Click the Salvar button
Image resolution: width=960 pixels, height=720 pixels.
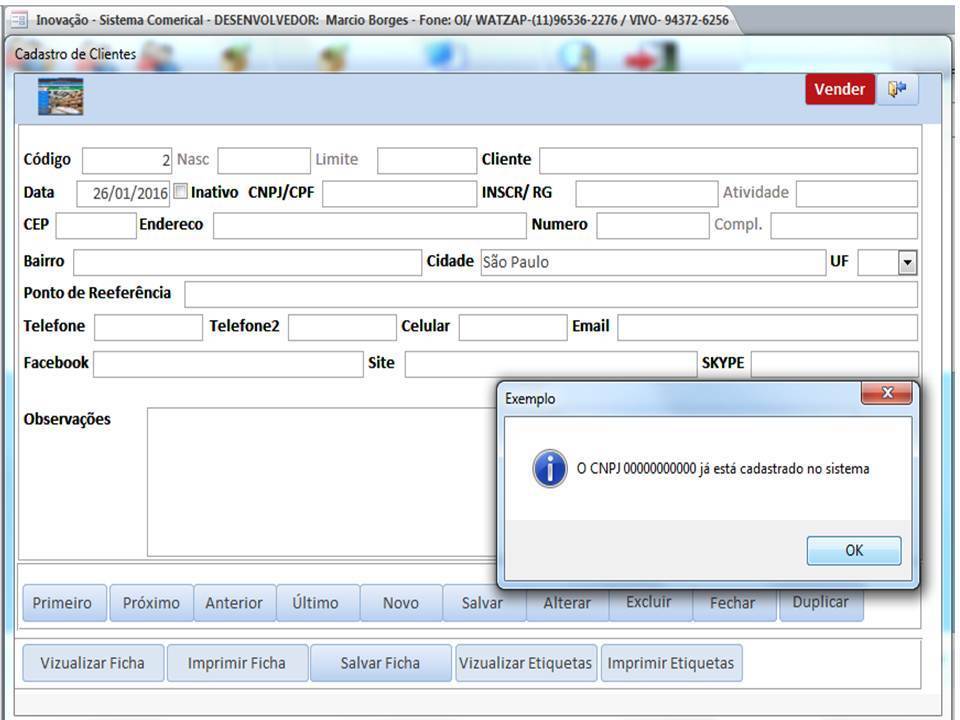[x=484, y=603]
